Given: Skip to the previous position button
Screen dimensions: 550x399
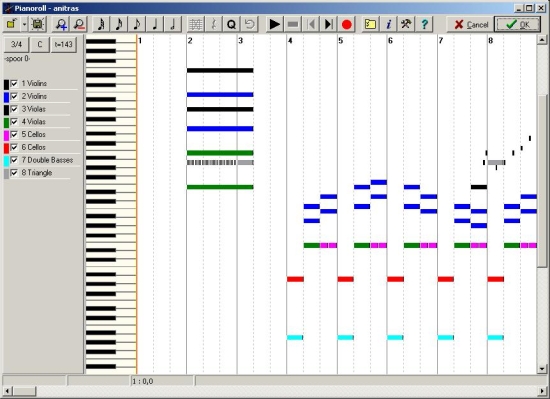Looking at the screenshot, I should (x=310, y=24).
